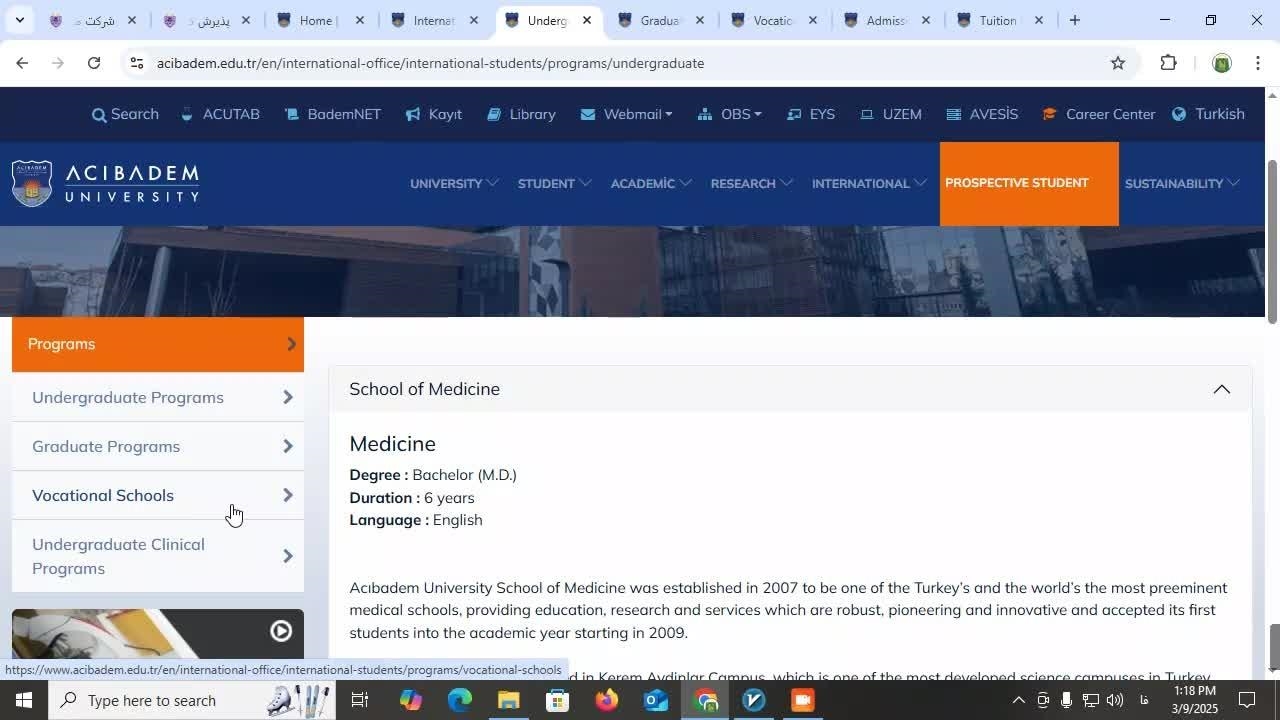Viewport: 1280px width, 720px height.
Task: Expand the INTERNATIONAL navigation menu
Action: [868, 183]
